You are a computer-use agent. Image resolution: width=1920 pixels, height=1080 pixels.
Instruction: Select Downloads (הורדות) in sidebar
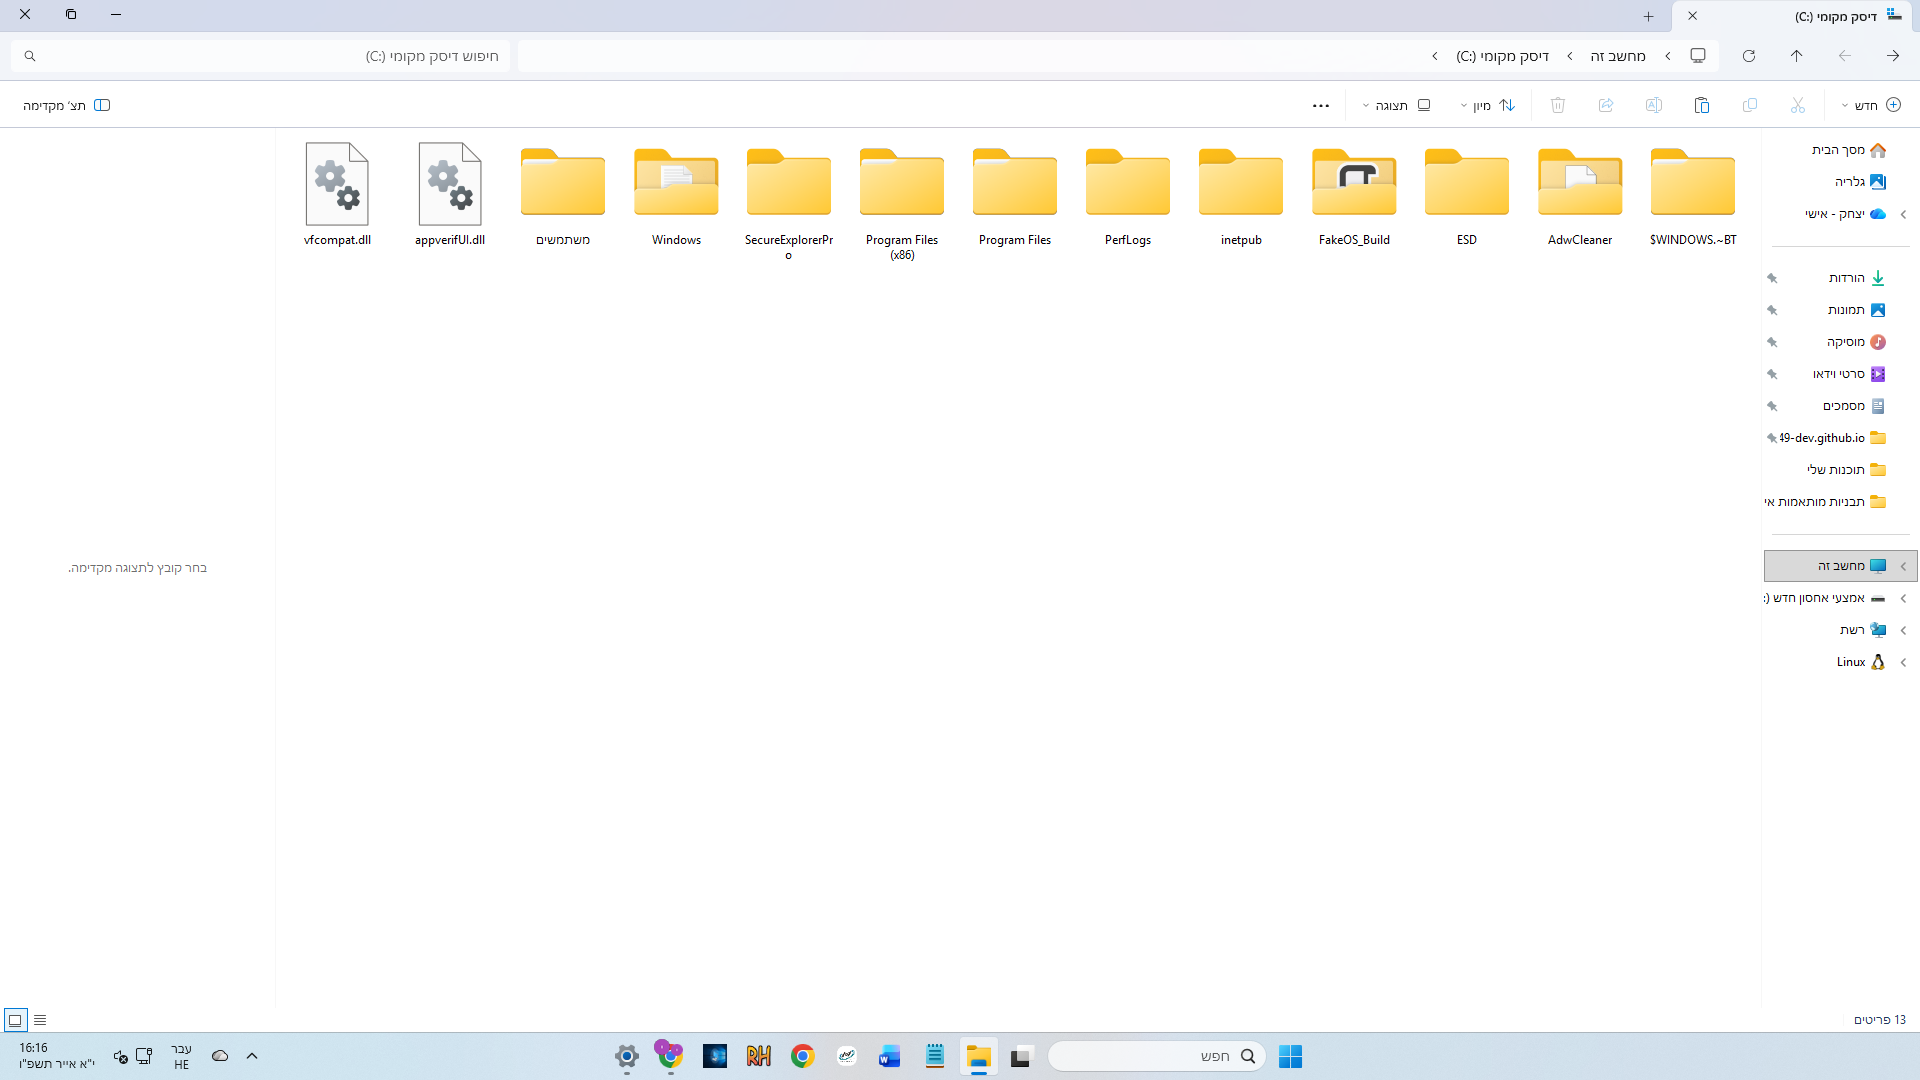[x=1846, y=278]
